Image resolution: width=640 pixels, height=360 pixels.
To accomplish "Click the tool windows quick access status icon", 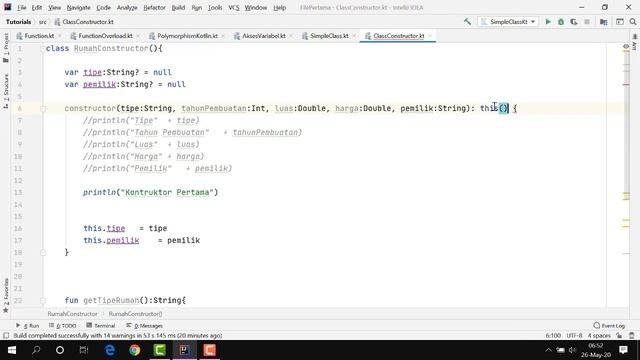I will (6, 336).
